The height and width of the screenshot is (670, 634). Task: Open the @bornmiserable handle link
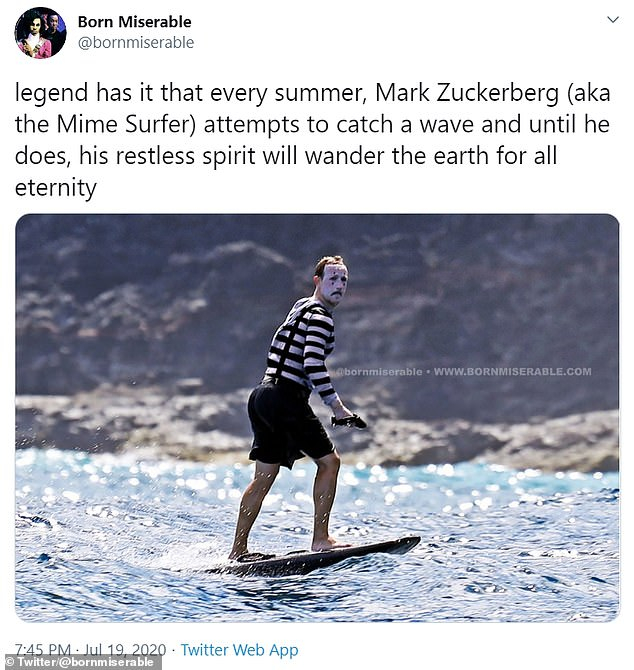coord(136,43)
